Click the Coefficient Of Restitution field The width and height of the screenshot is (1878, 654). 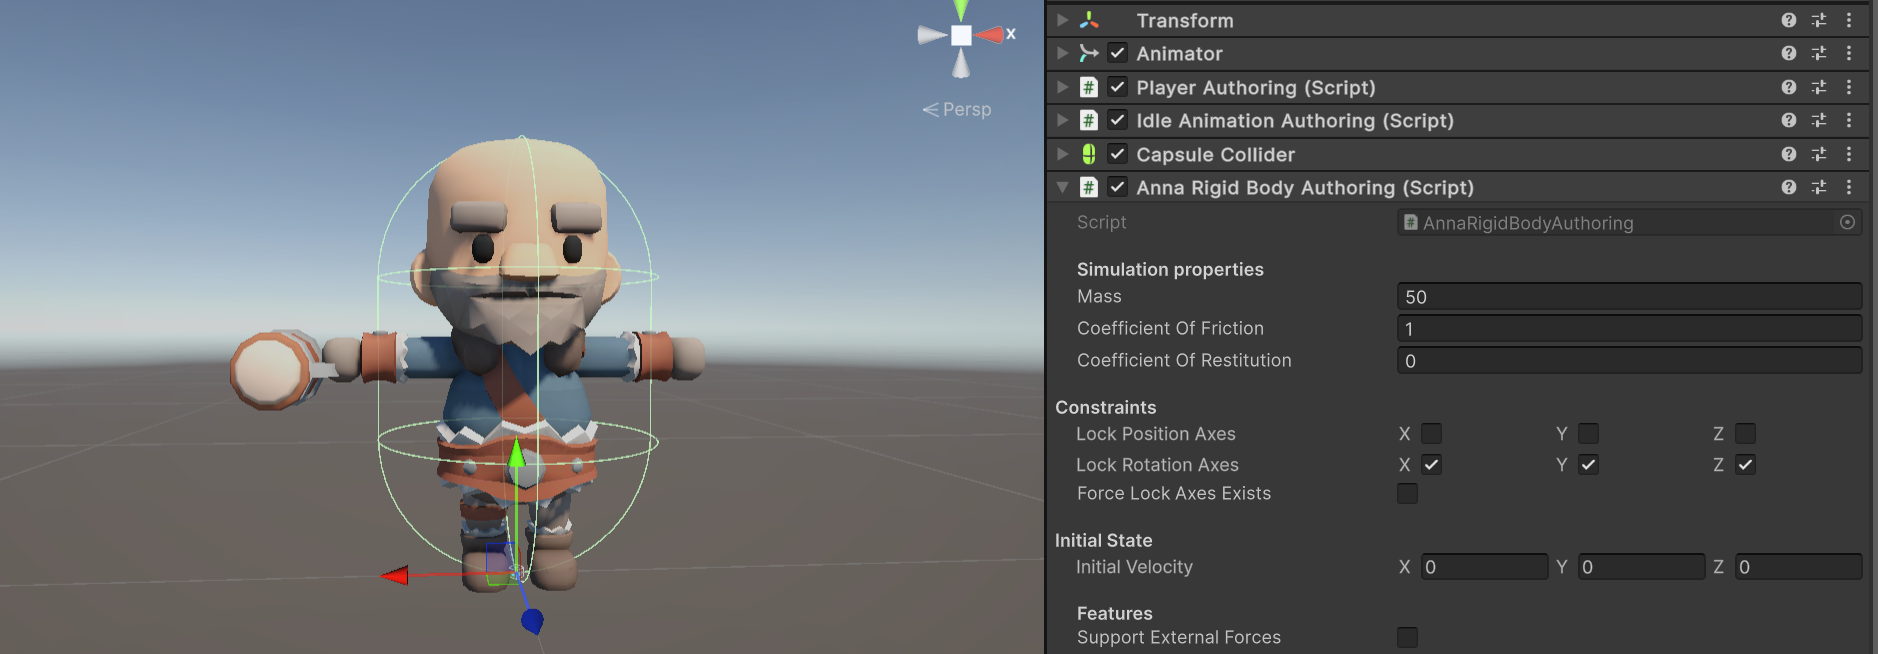(x=1629, y=360)
